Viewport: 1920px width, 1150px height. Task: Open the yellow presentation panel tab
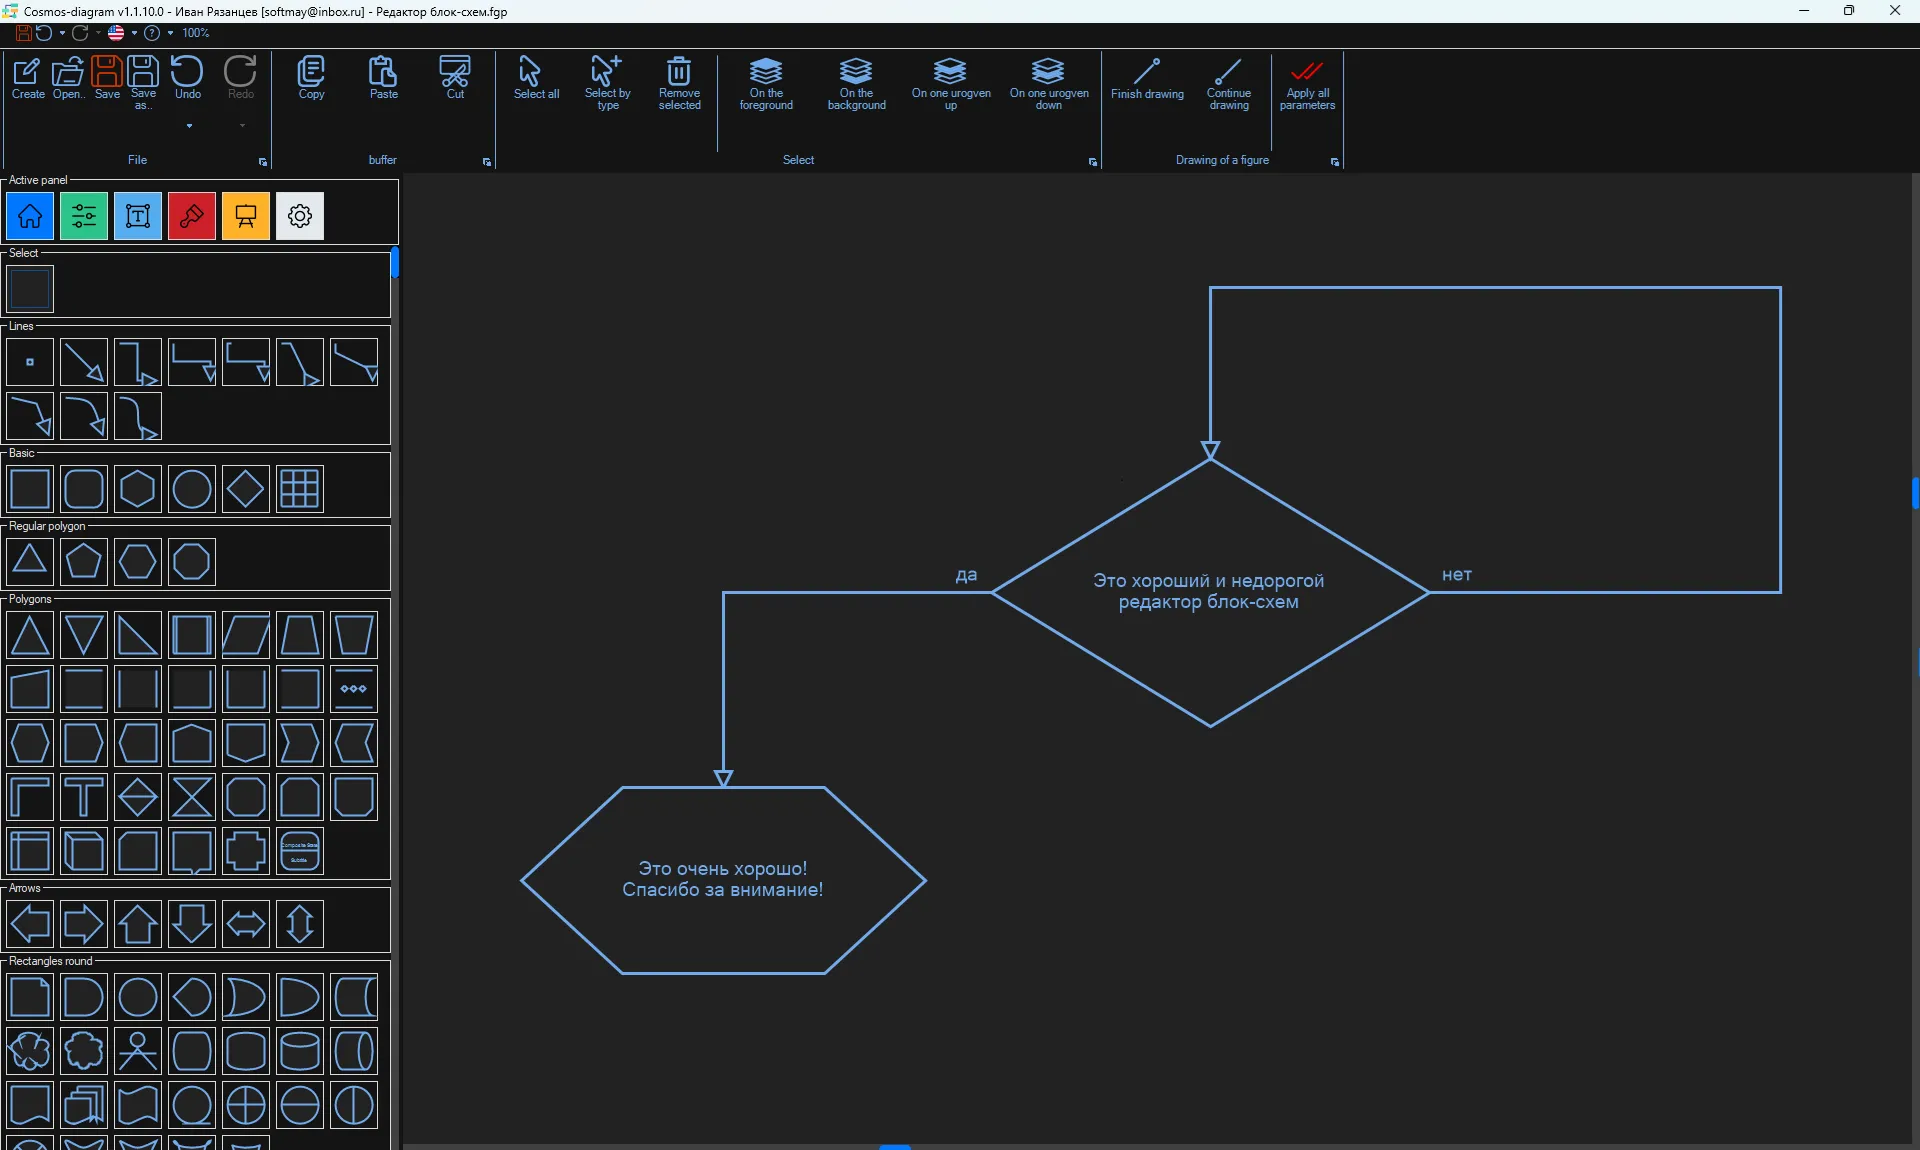[246, 216]
